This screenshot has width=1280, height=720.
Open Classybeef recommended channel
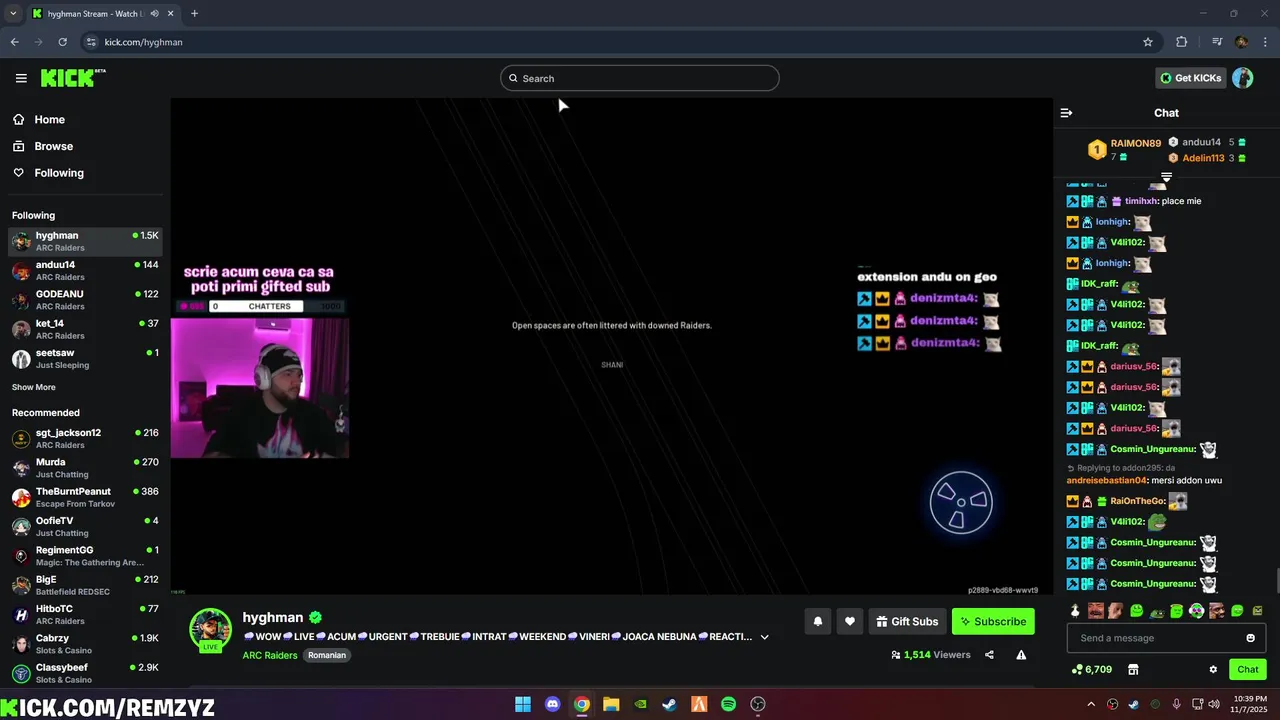click(x=85, y=673)
